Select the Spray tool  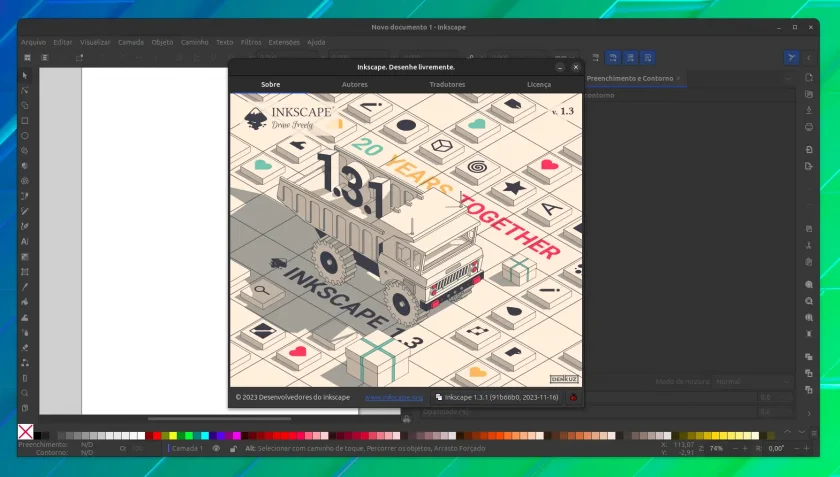point(25,332)
